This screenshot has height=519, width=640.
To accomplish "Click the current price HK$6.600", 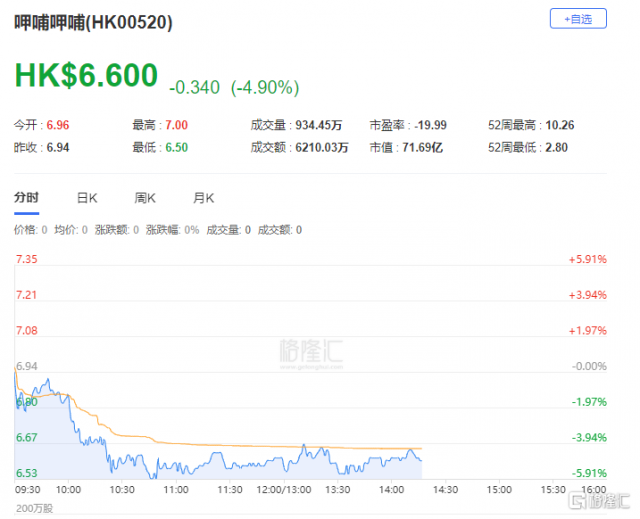I will click(x=86, y=75).
